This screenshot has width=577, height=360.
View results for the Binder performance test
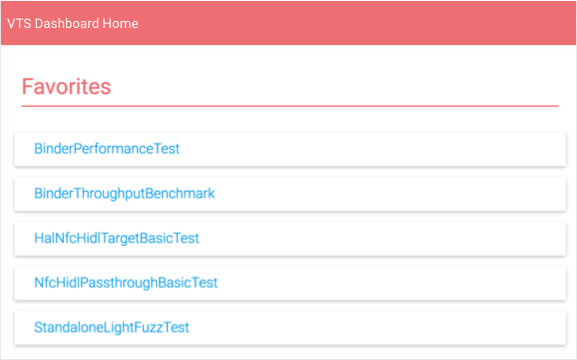(107, 149)
